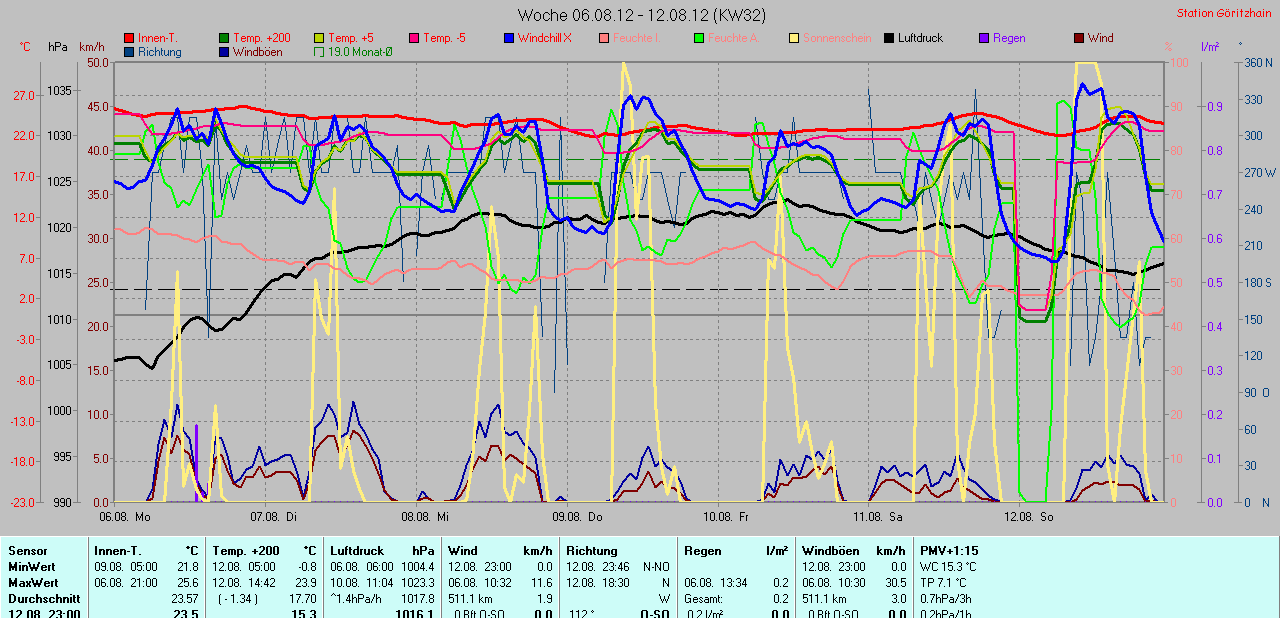Select the 'Sonnenschein' legend label
1284x618 pixels.
(x=835, y=38)
